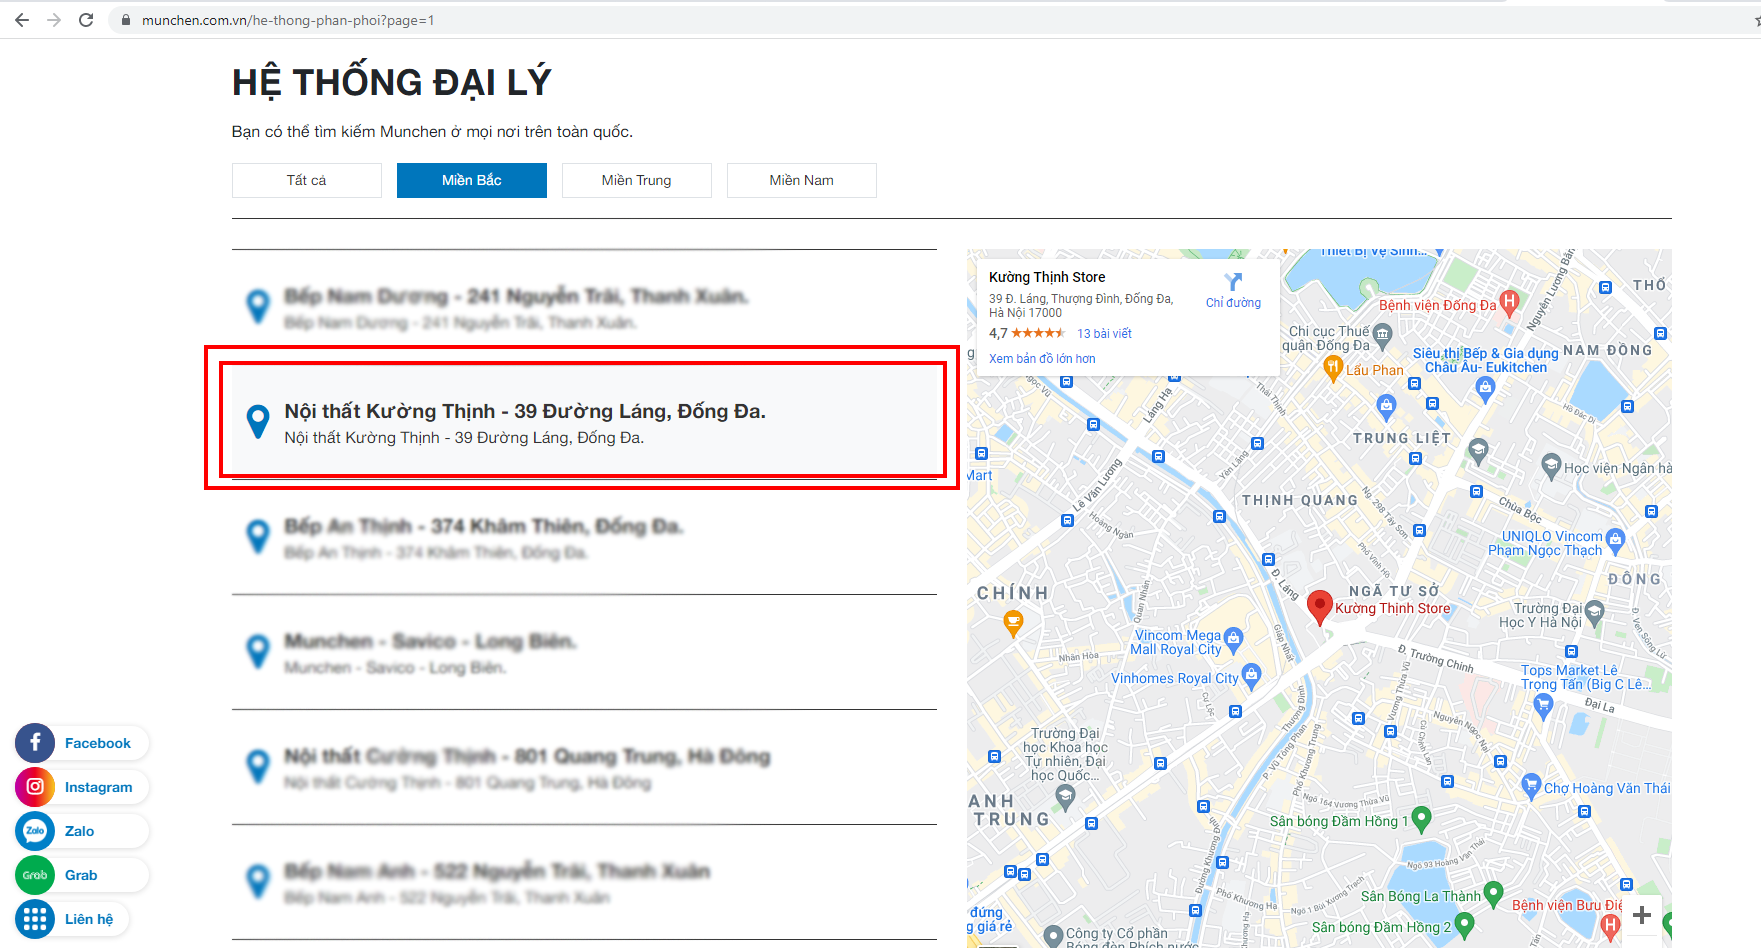The image size is (1761, 948).
Task: Click the Zalo text link
Action: tap(79, 831)
